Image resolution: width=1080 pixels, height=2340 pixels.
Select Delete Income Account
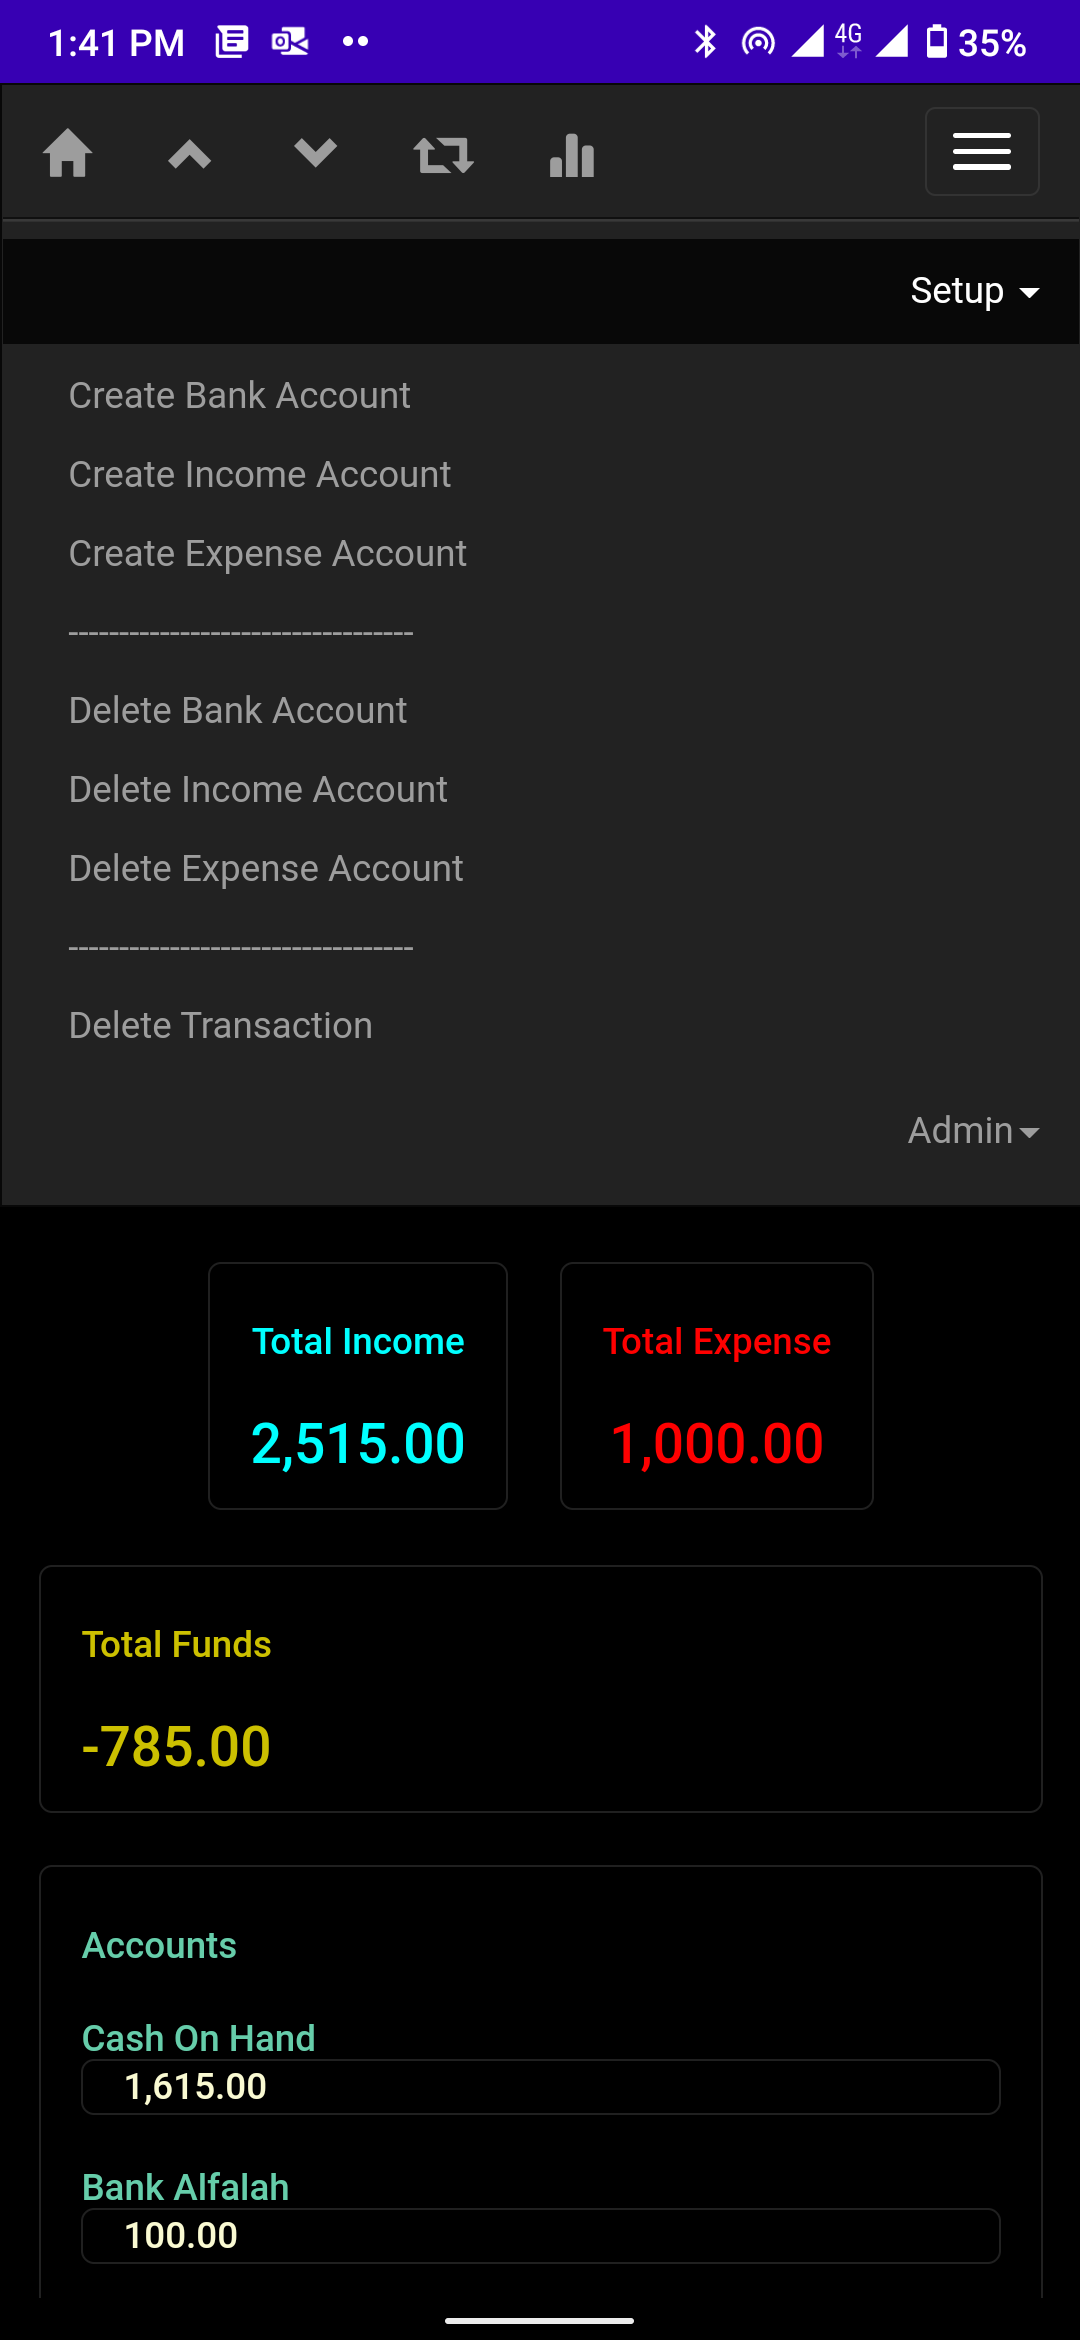pyautogui.click(x=258, y=790)
